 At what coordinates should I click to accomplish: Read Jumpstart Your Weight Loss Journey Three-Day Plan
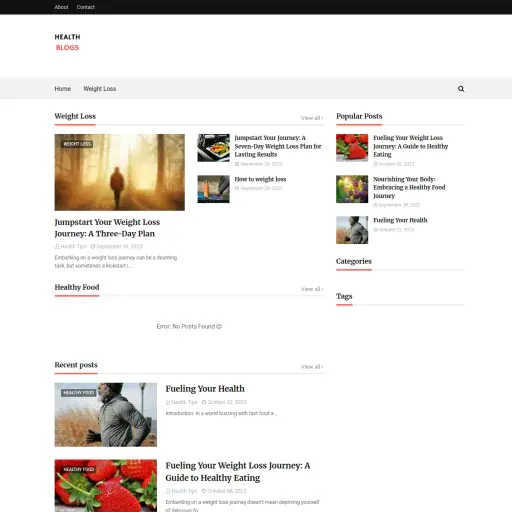click(107, 228)
